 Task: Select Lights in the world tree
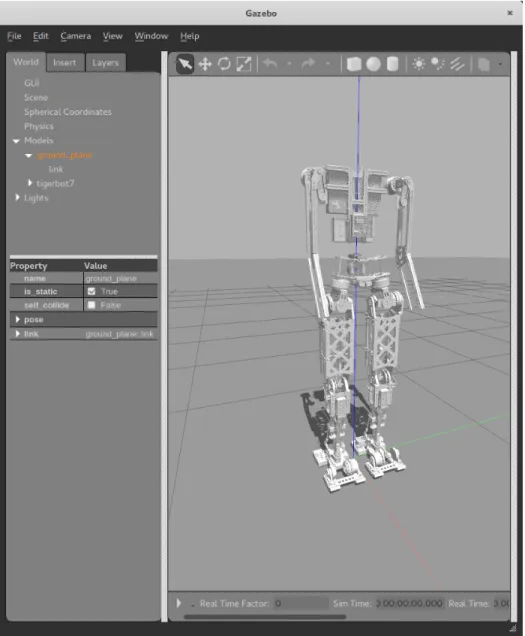(x=36, y=198)
